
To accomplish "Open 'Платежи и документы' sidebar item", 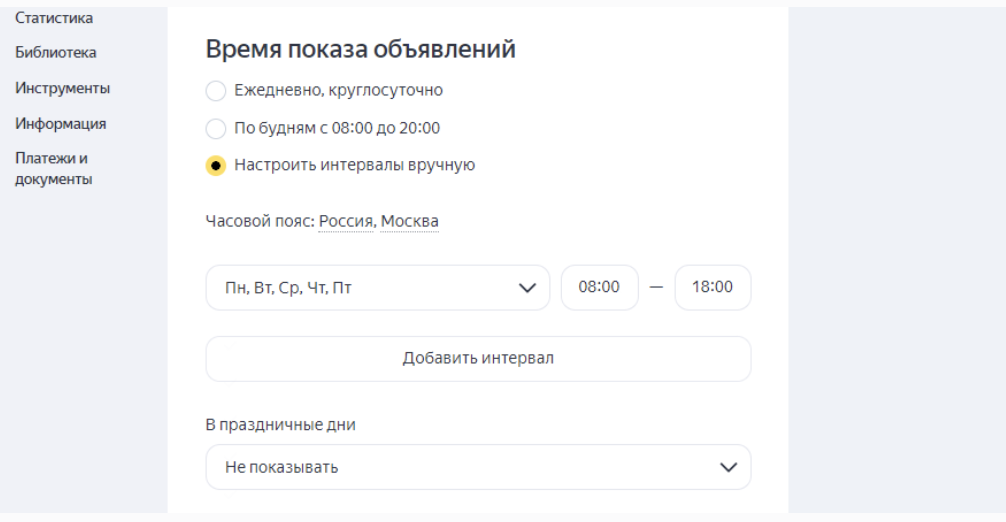I will 54,169.
